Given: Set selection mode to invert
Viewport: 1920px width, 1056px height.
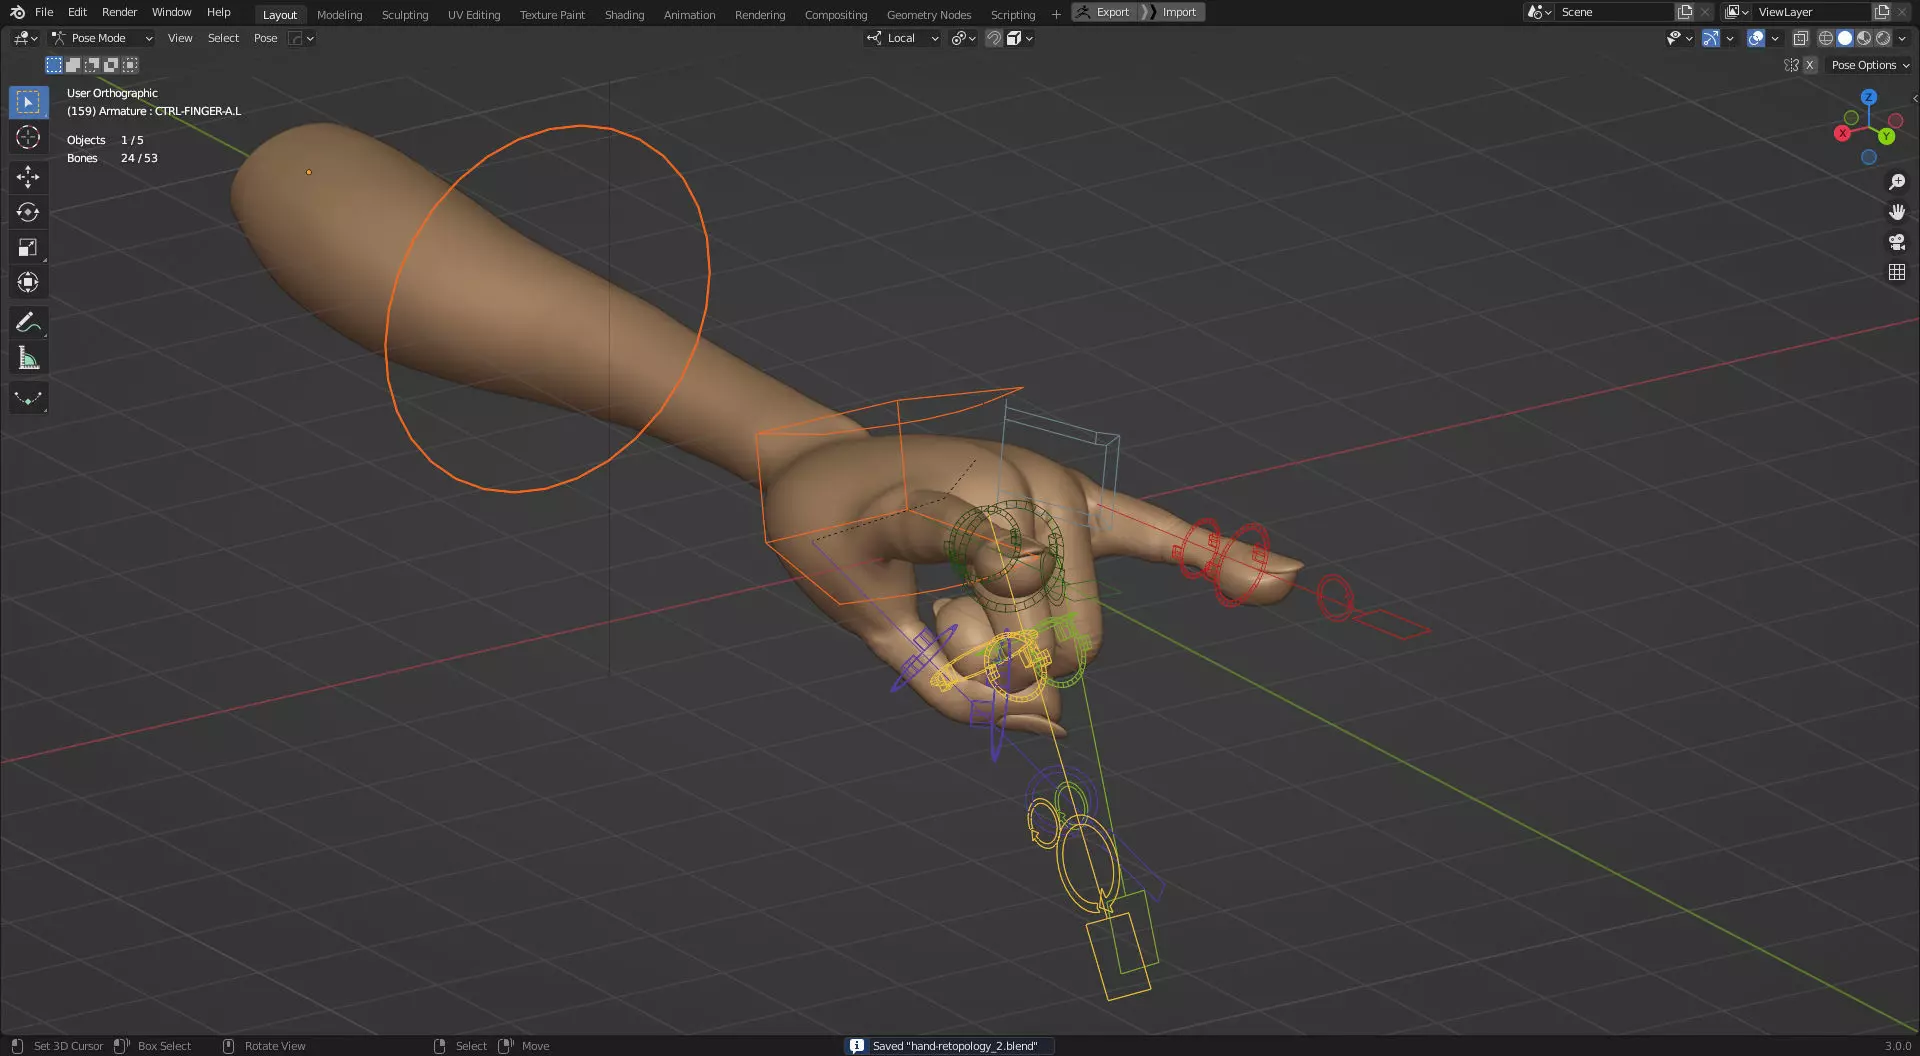Looking at the screenshot, I should pyautogui.click(x=111, y=65).
